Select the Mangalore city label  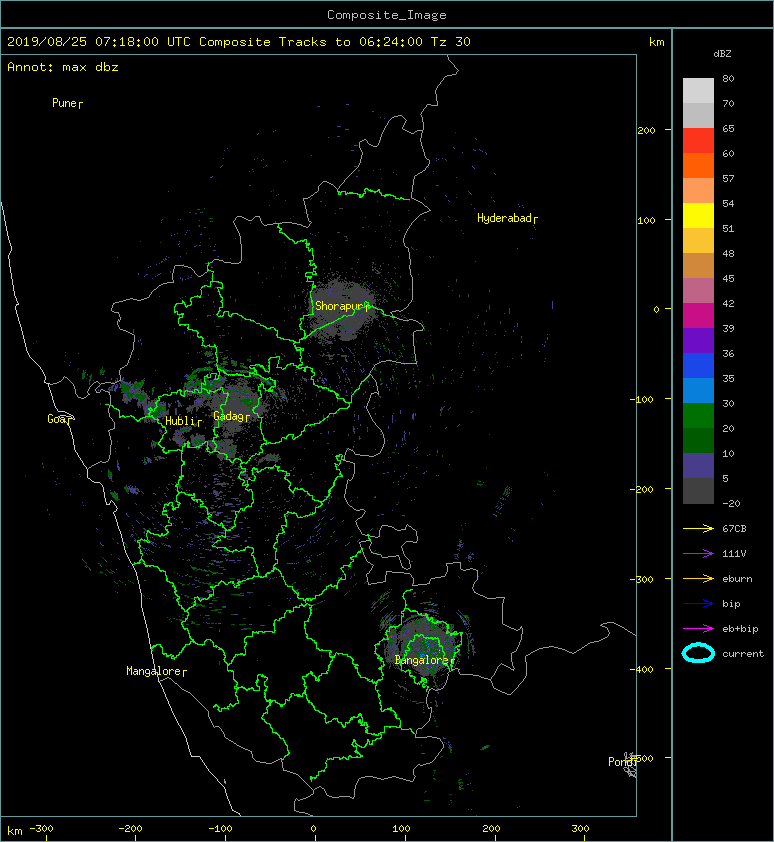[154, 671]
